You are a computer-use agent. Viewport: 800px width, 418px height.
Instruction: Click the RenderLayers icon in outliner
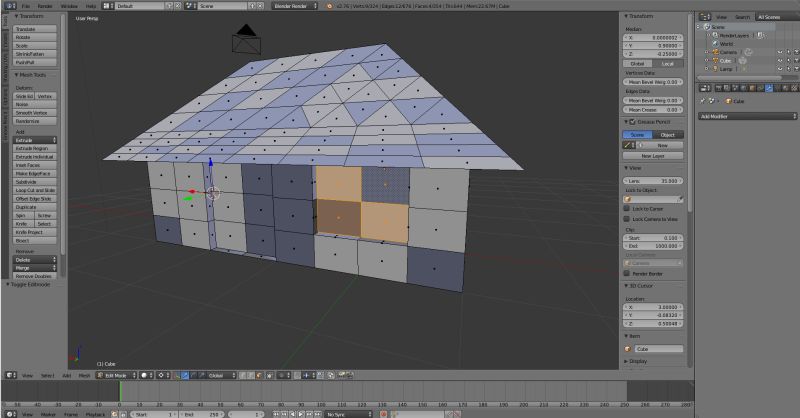point(715,35)
